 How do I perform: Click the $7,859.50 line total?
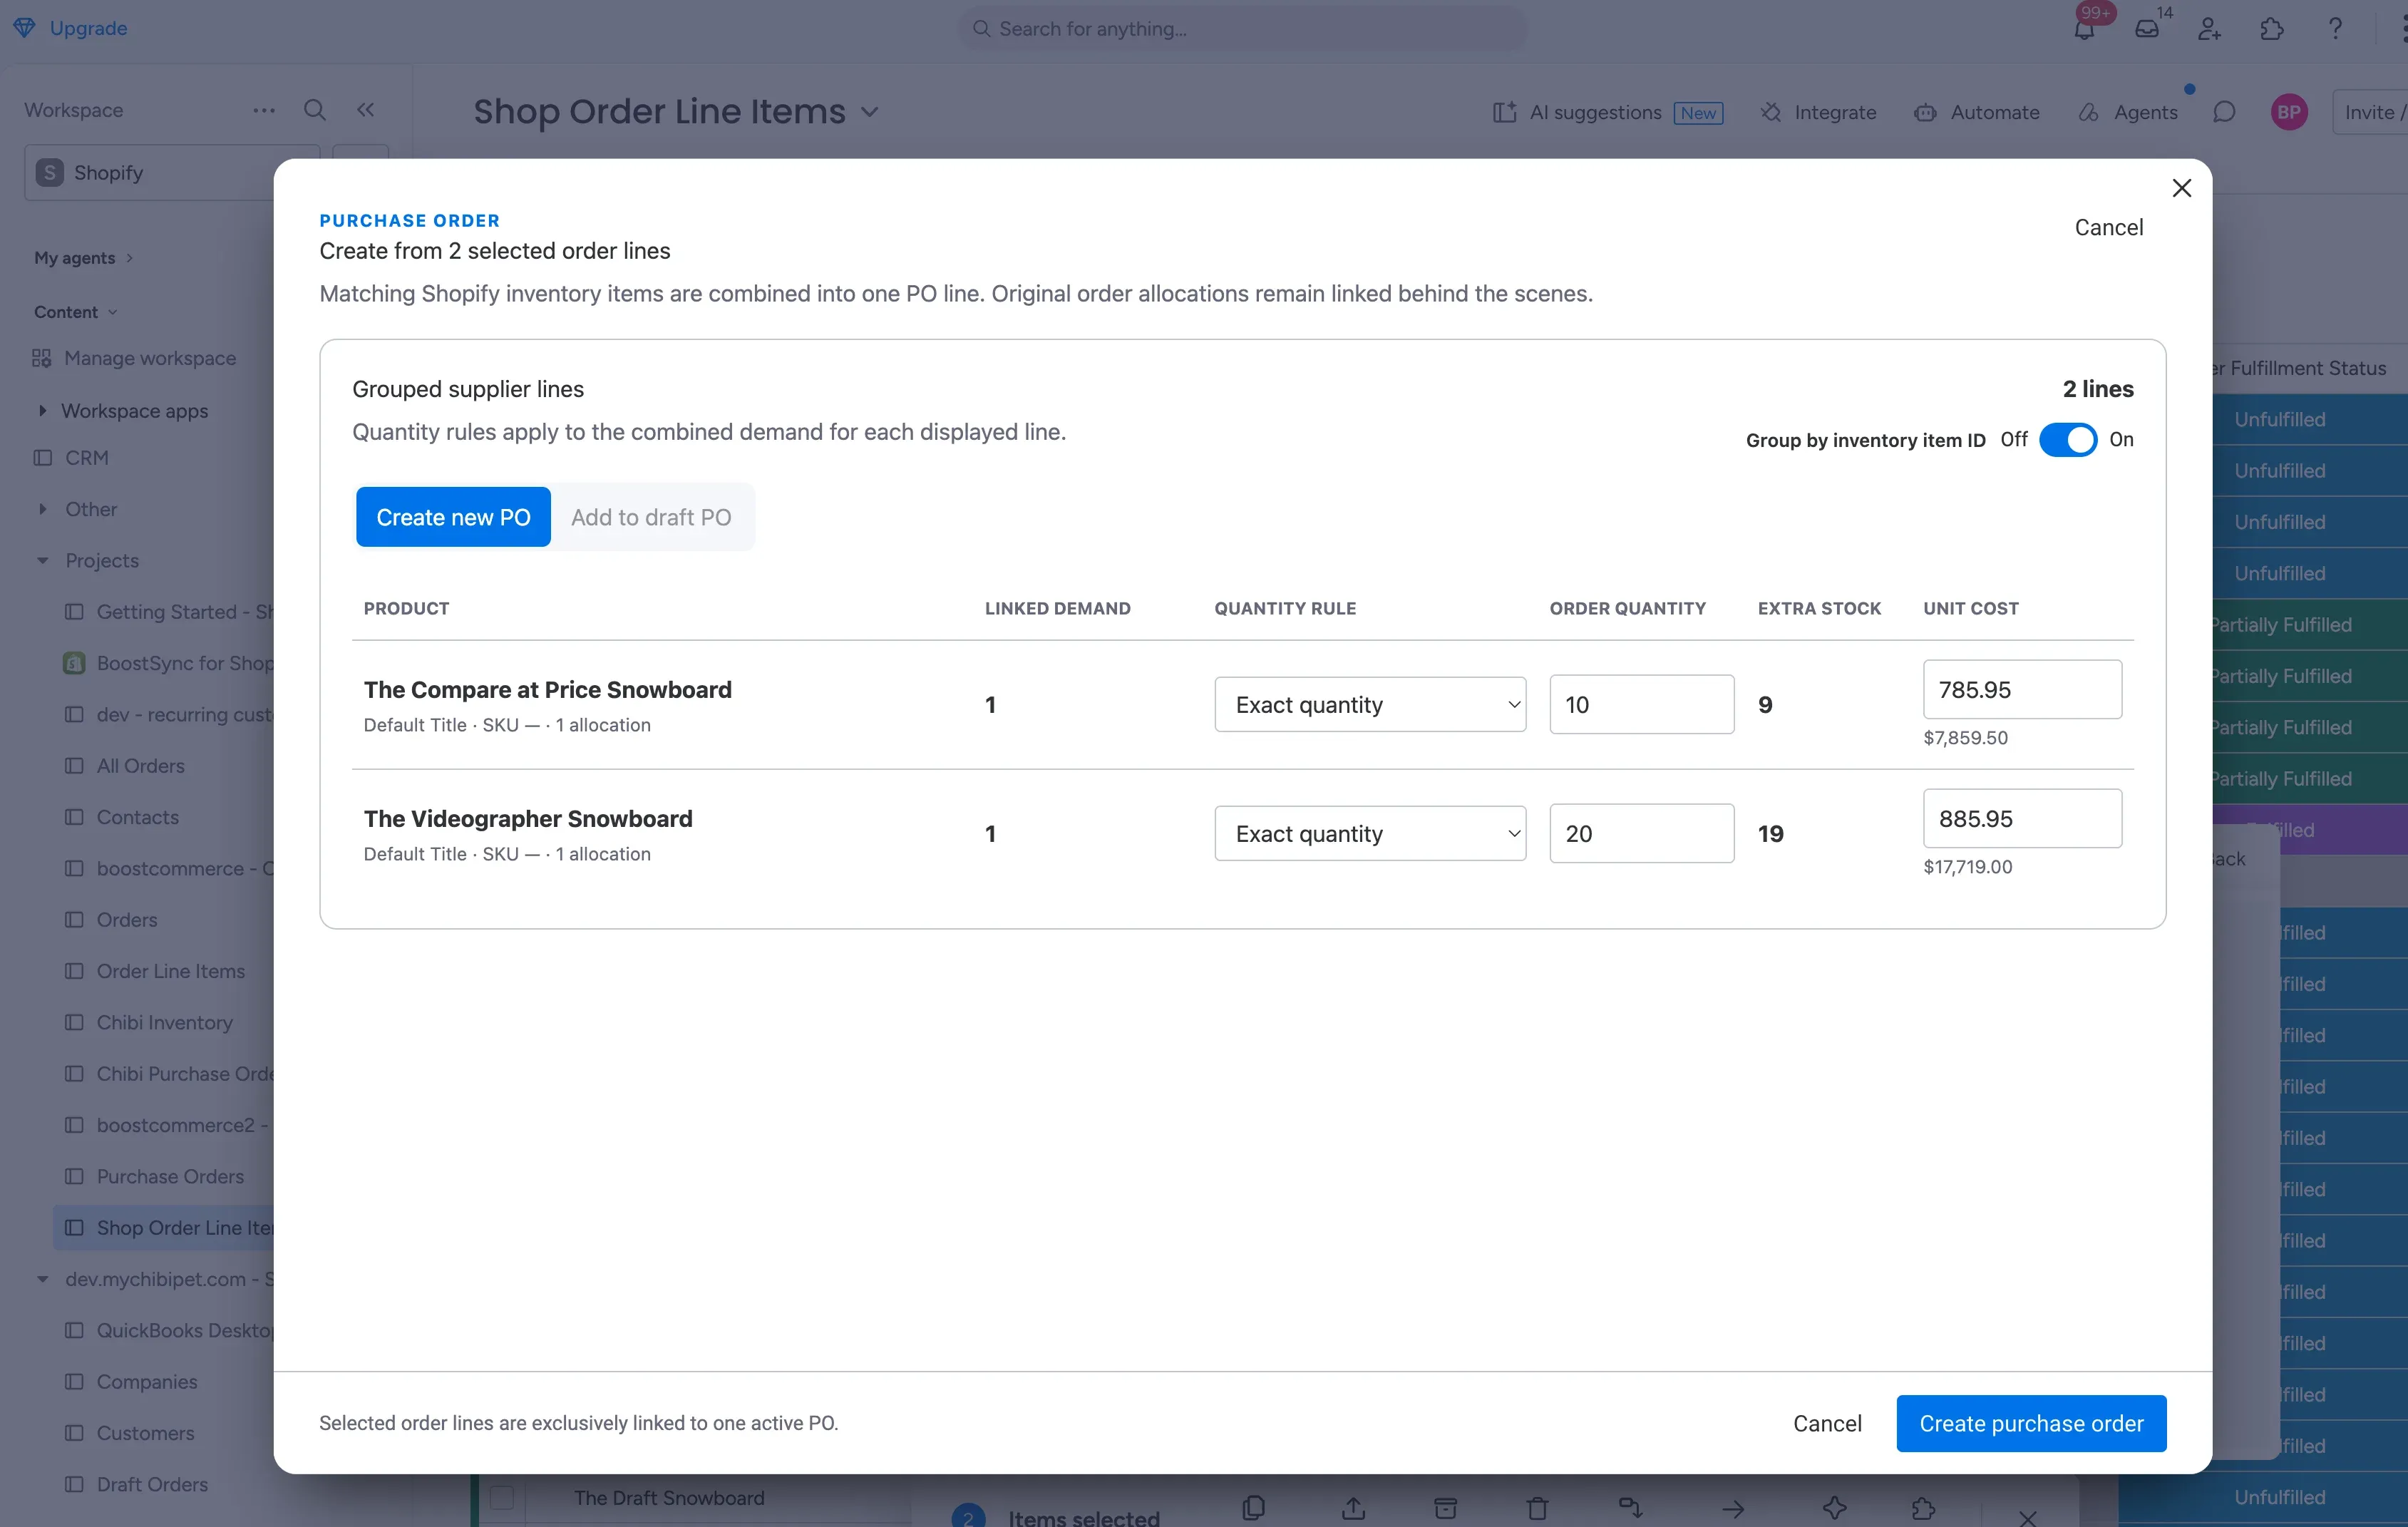click(x=1965, y=737)
